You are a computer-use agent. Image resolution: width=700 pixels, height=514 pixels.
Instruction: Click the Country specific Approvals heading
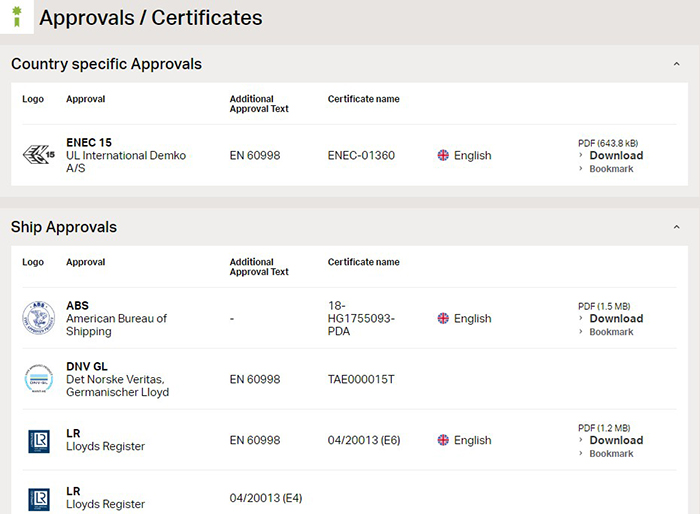click(106, 64)
